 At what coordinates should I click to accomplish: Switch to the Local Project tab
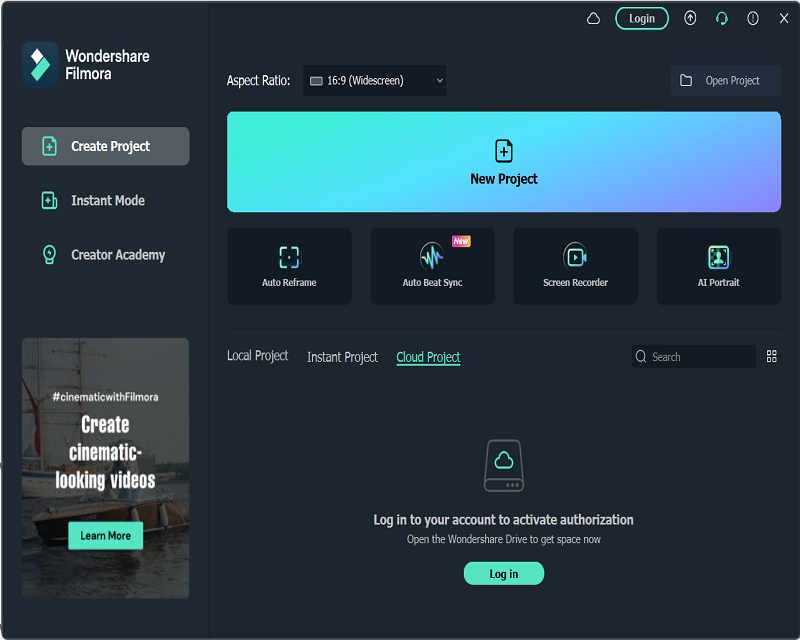coord(258,356)
